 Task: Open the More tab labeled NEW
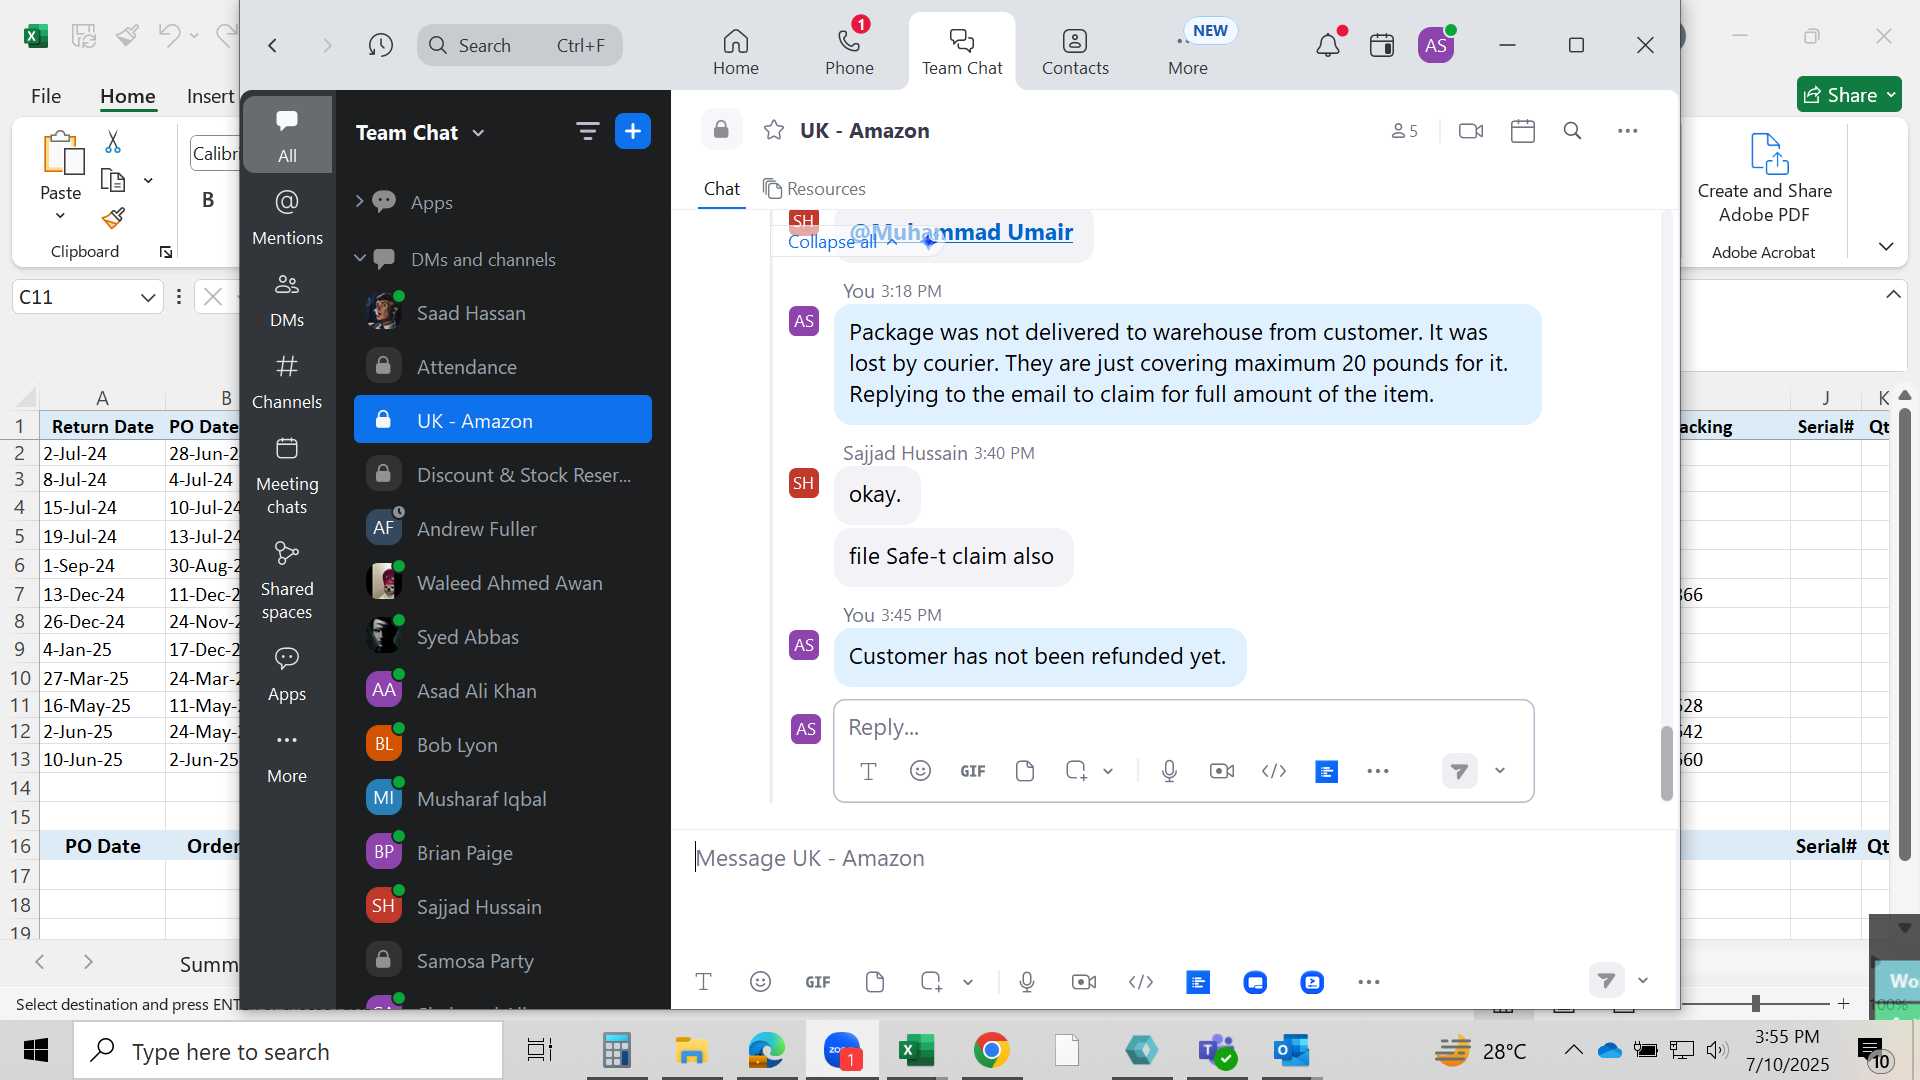[1188, 50]
